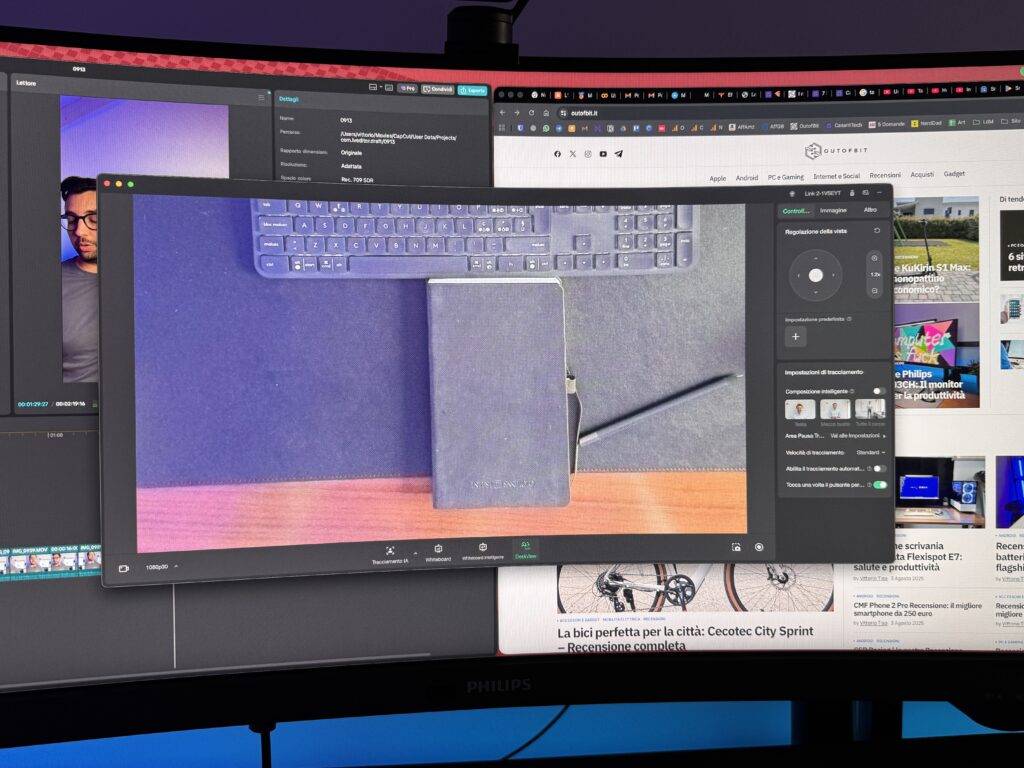Enable the Composizione intelligente toggle
This screenshot has width=1024, height=768.
[x=879, y=391]
